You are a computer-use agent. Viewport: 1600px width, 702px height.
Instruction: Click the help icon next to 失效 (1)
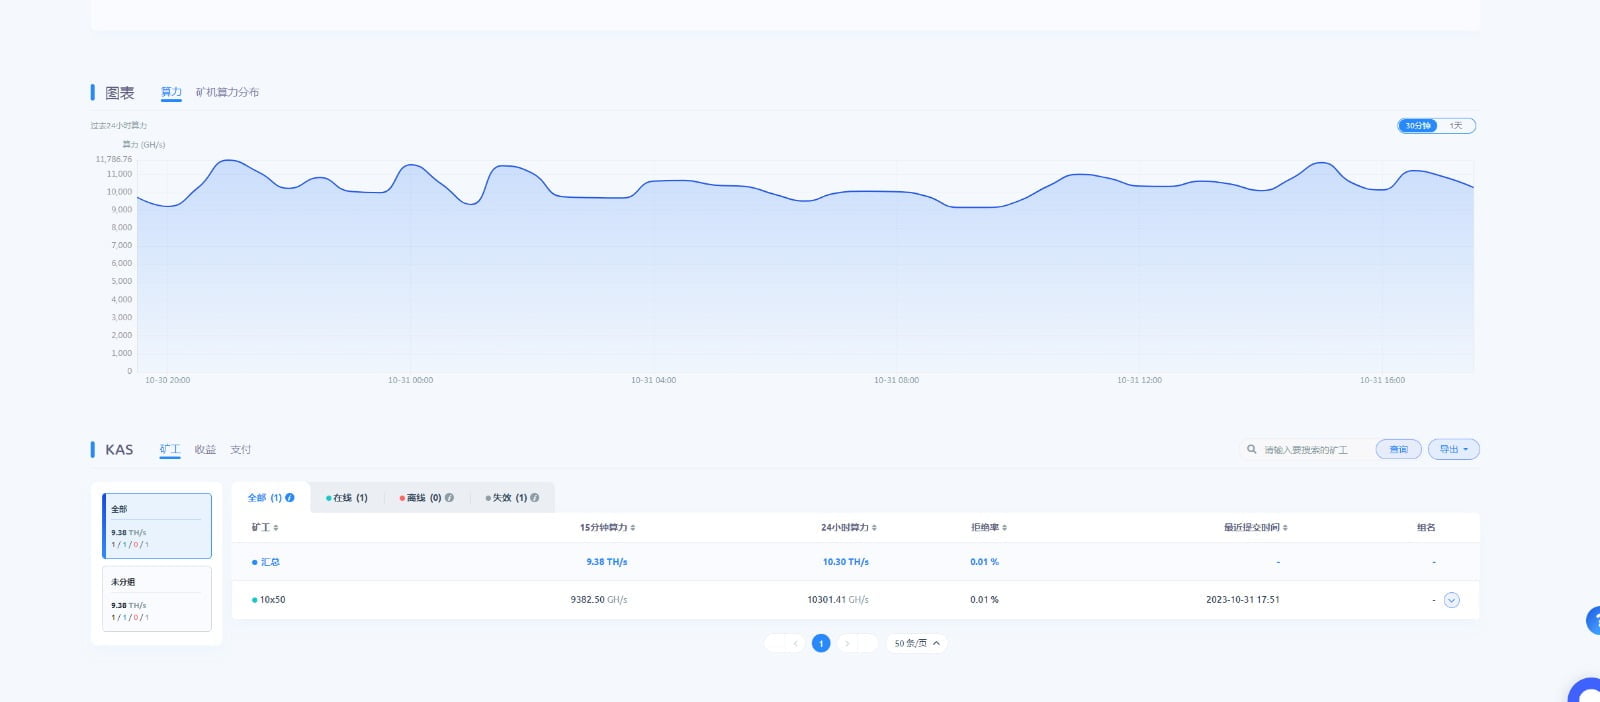(535, 498)
